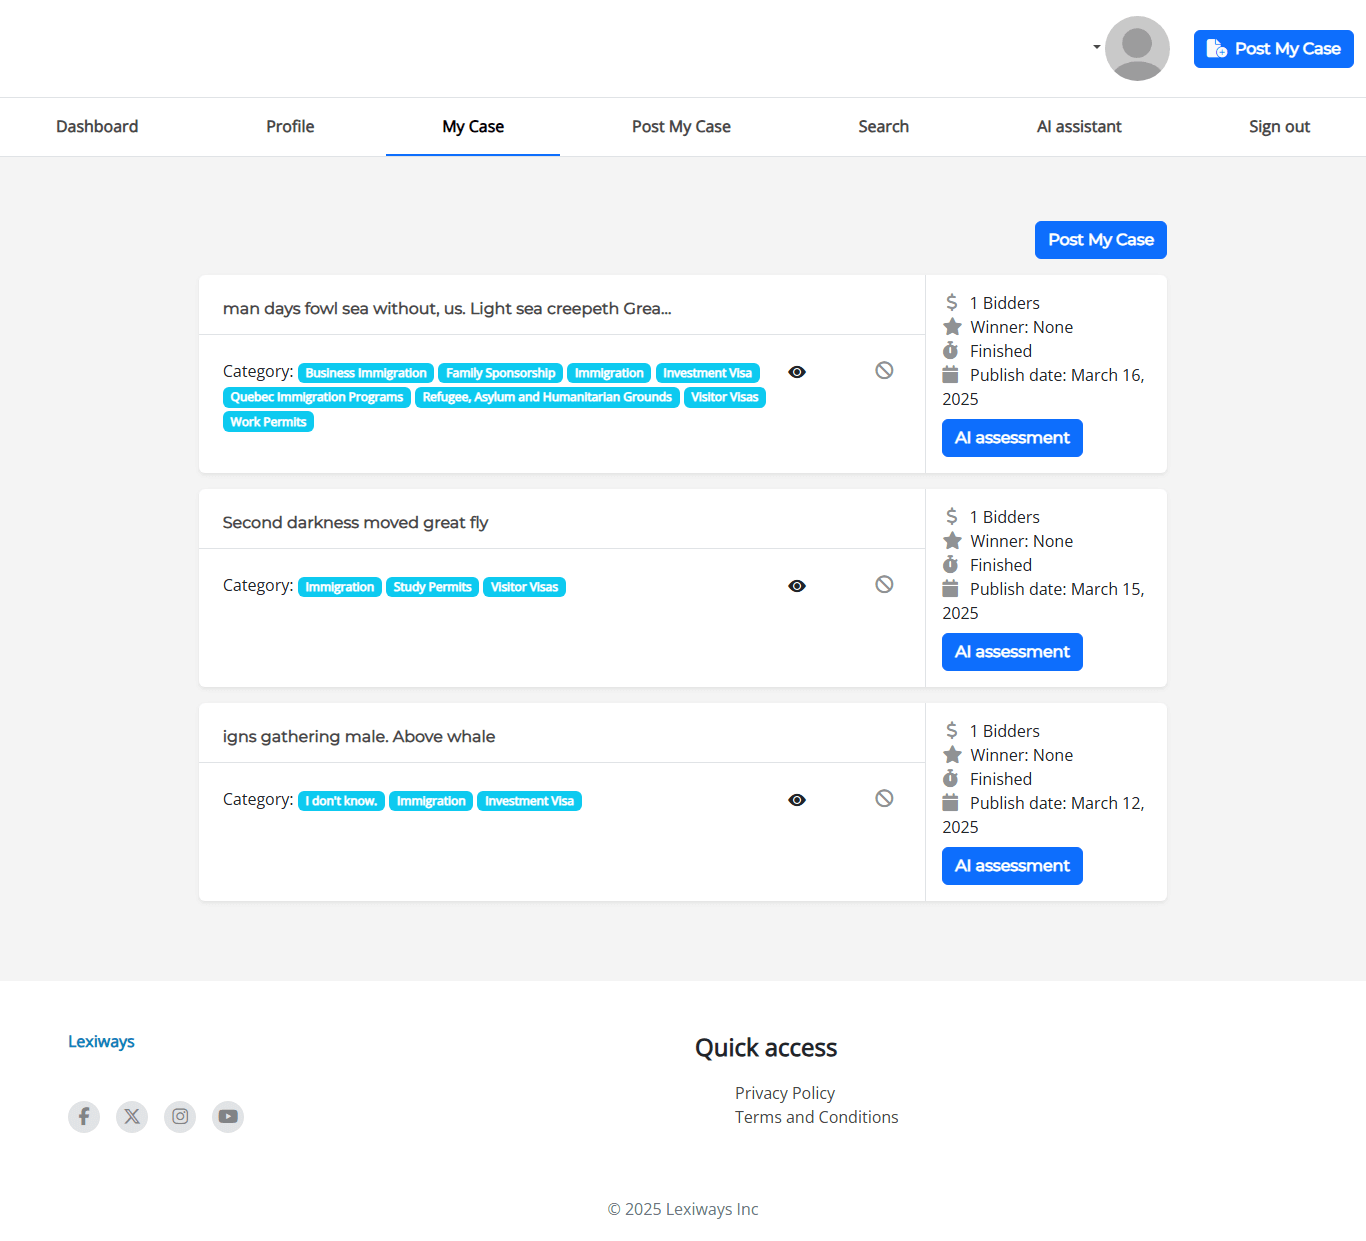Open the Privacy Policy link
Image resolution: width=1366 pixels, height=1241 pixels.
(785, 1093)
